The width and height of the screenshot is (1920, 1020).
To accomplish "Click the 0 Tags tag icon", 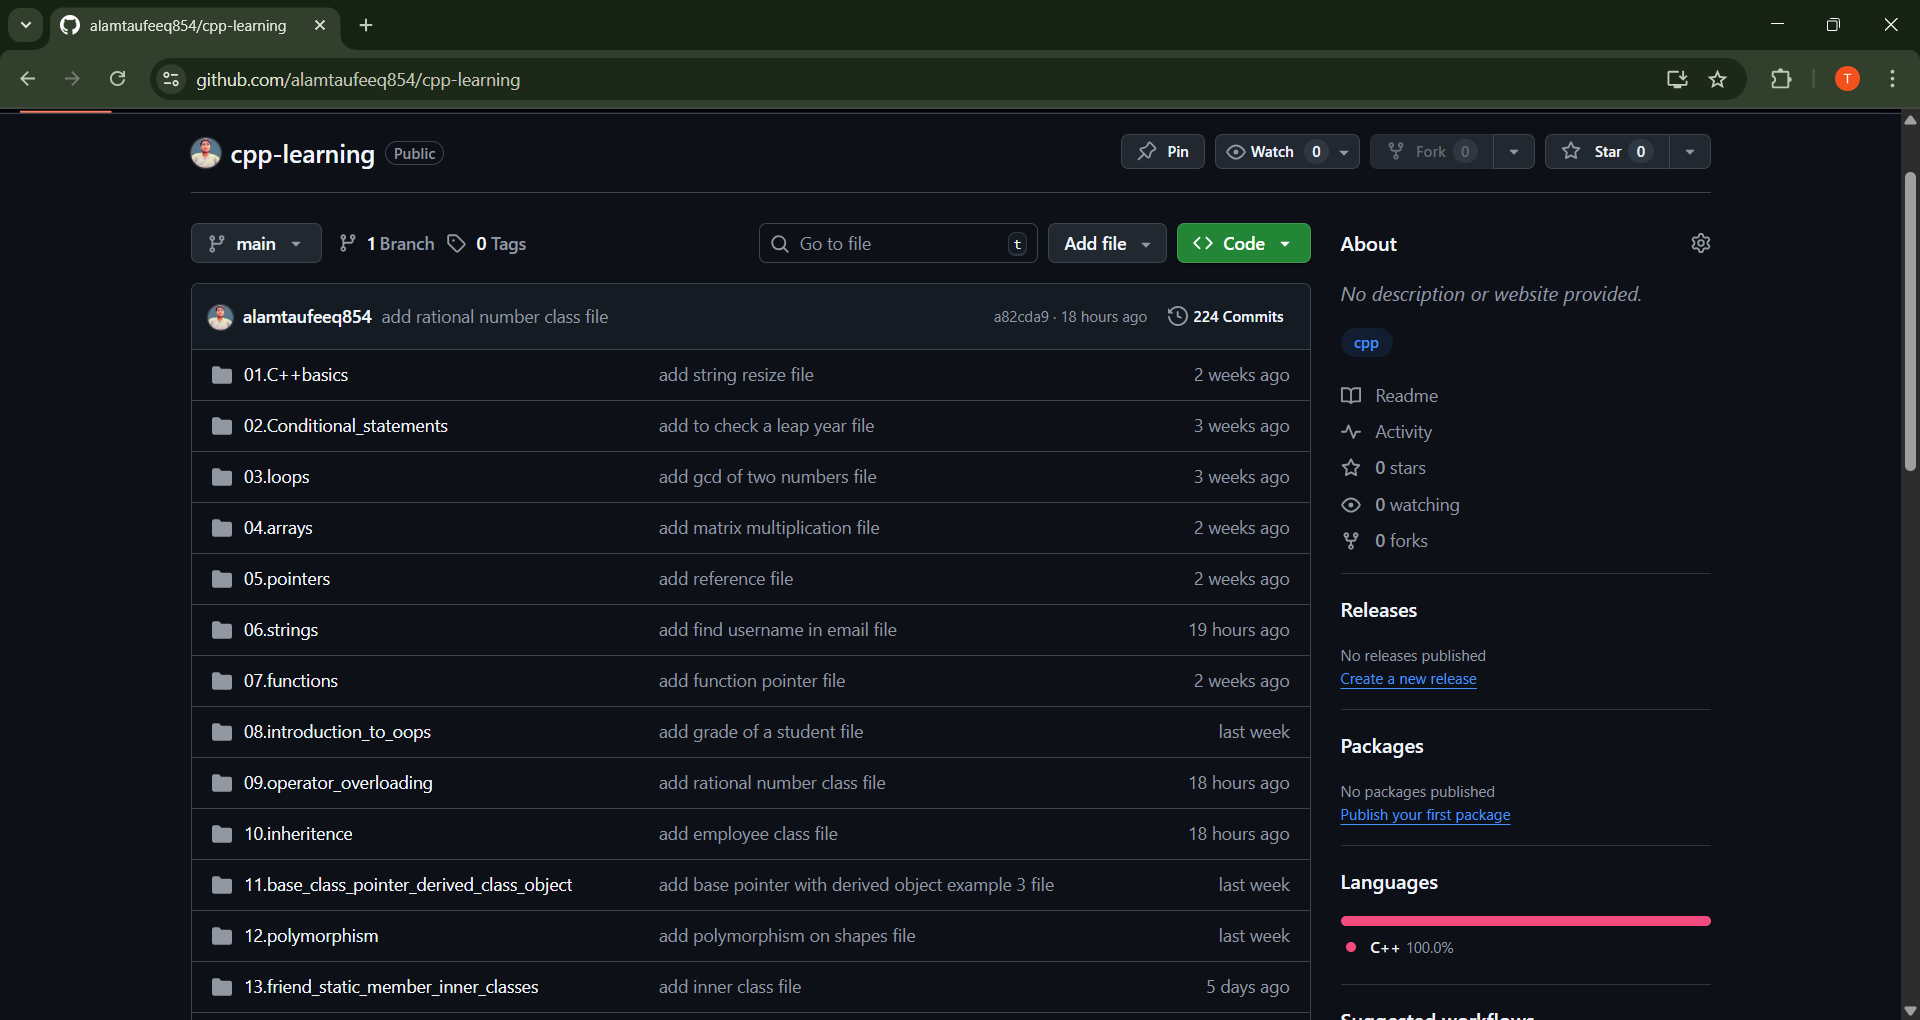I will click(457, 244).
